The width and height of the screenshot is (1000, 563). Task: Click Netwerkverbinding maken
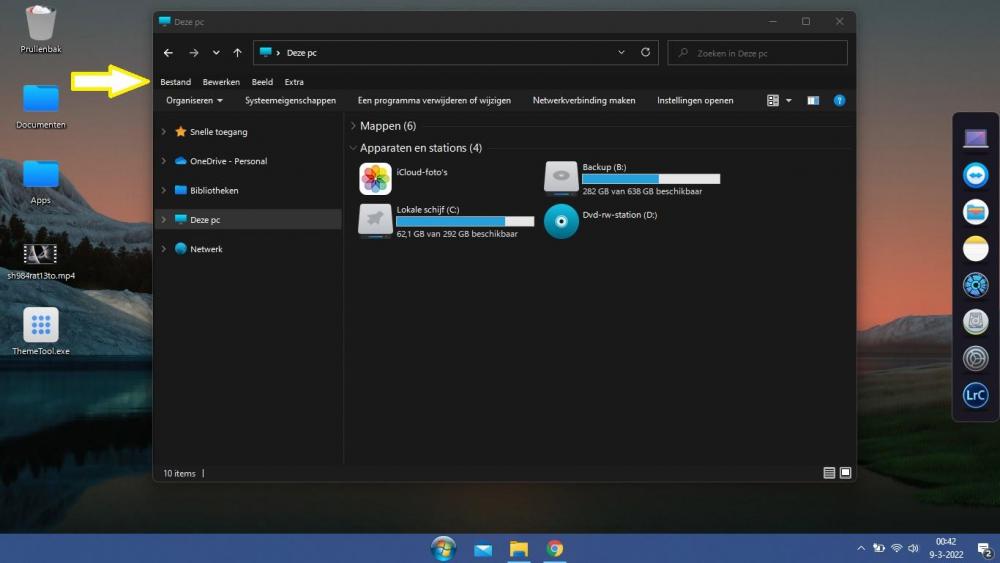(583, 100)
